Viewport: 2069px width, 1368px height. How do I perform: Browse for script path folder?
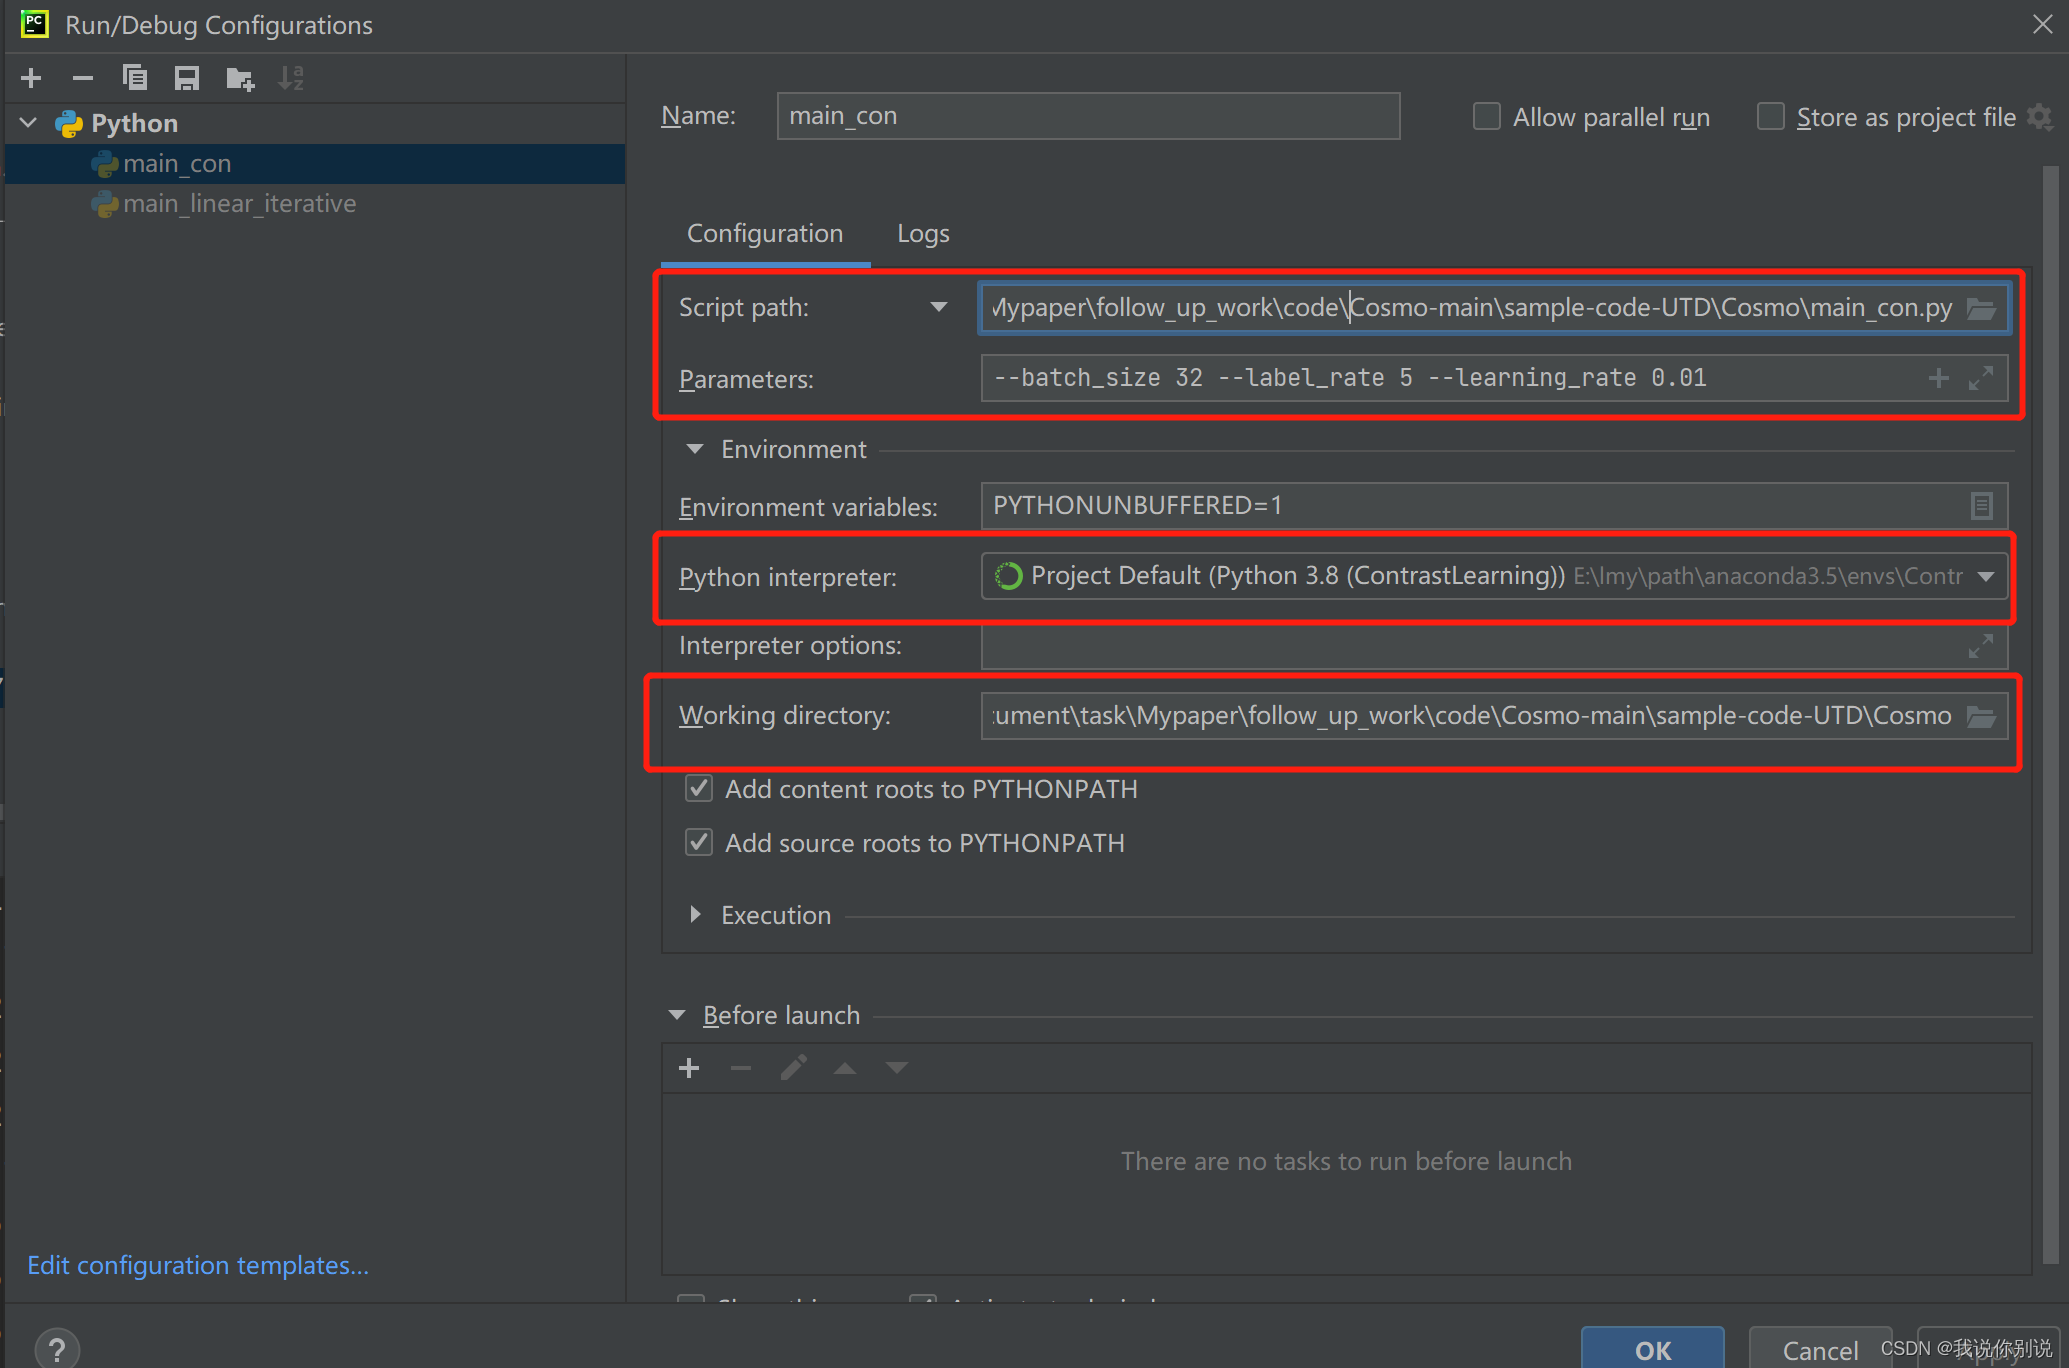(1981, 308)
